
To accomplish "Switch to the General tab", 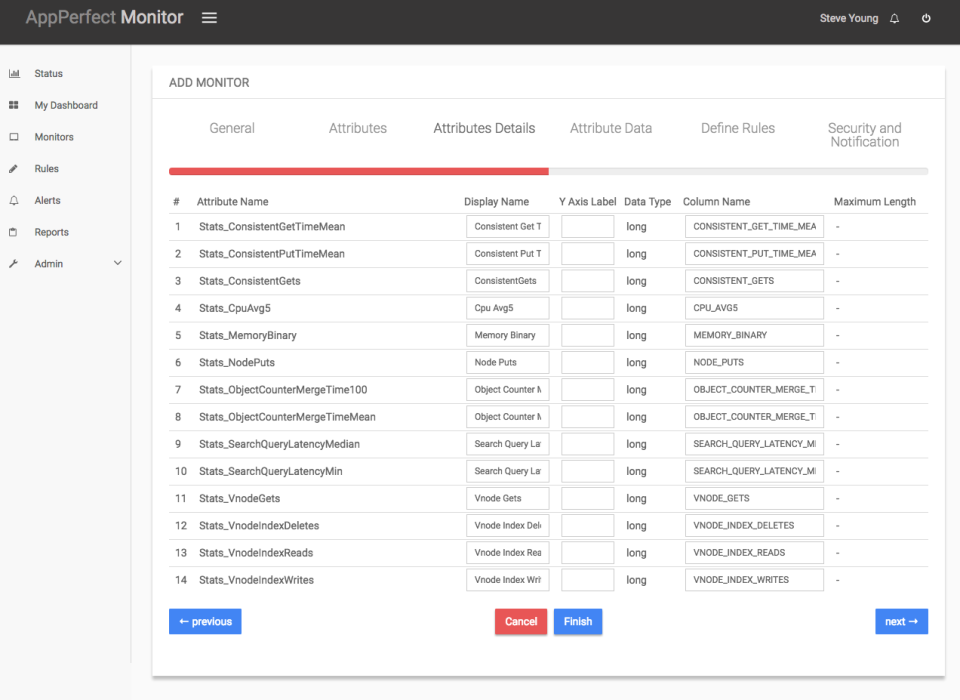I will click(231, 128).
